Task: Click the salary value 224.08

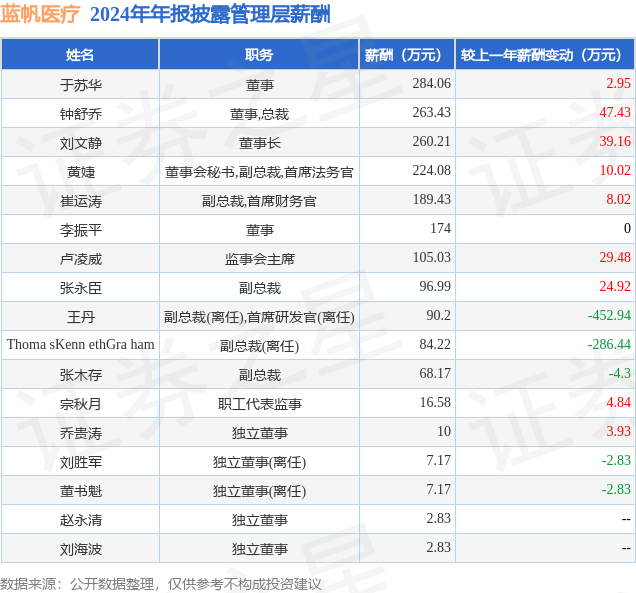Action: point(432,170)
